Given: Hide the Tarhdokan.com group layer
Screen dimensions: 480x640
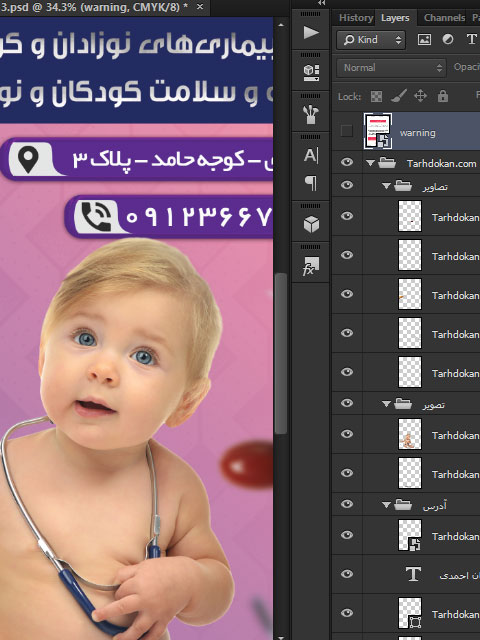Looking at the screenshot, I should point(347,162).
